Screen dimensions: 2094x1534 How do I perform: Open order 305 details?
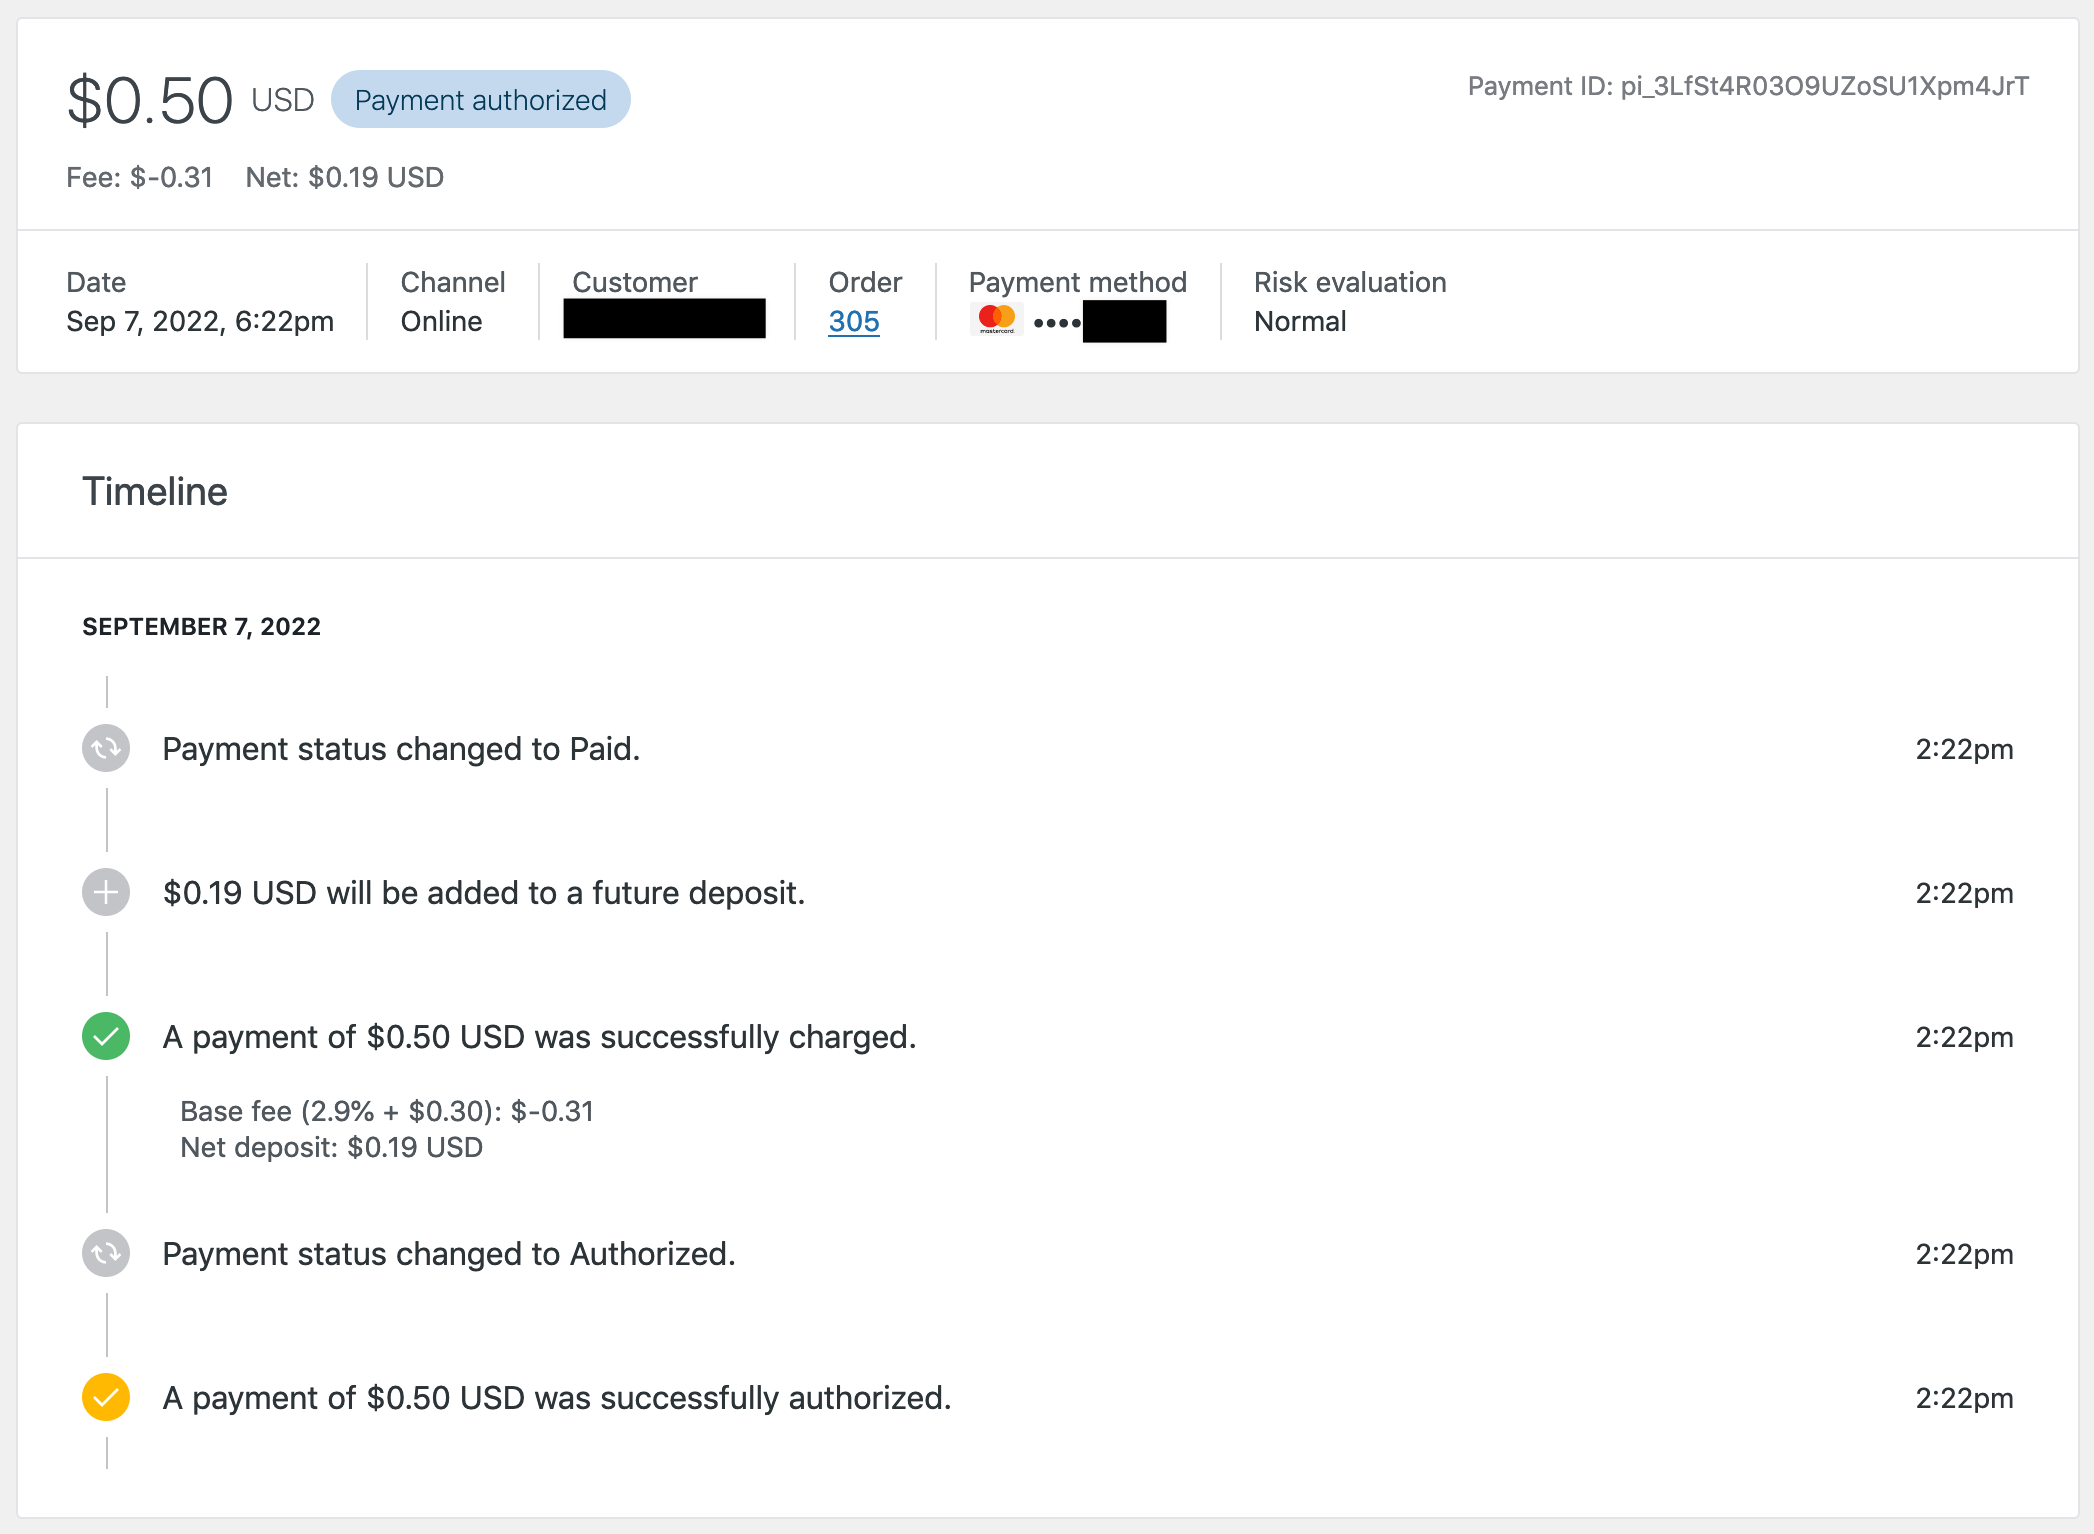pos(853,321)
